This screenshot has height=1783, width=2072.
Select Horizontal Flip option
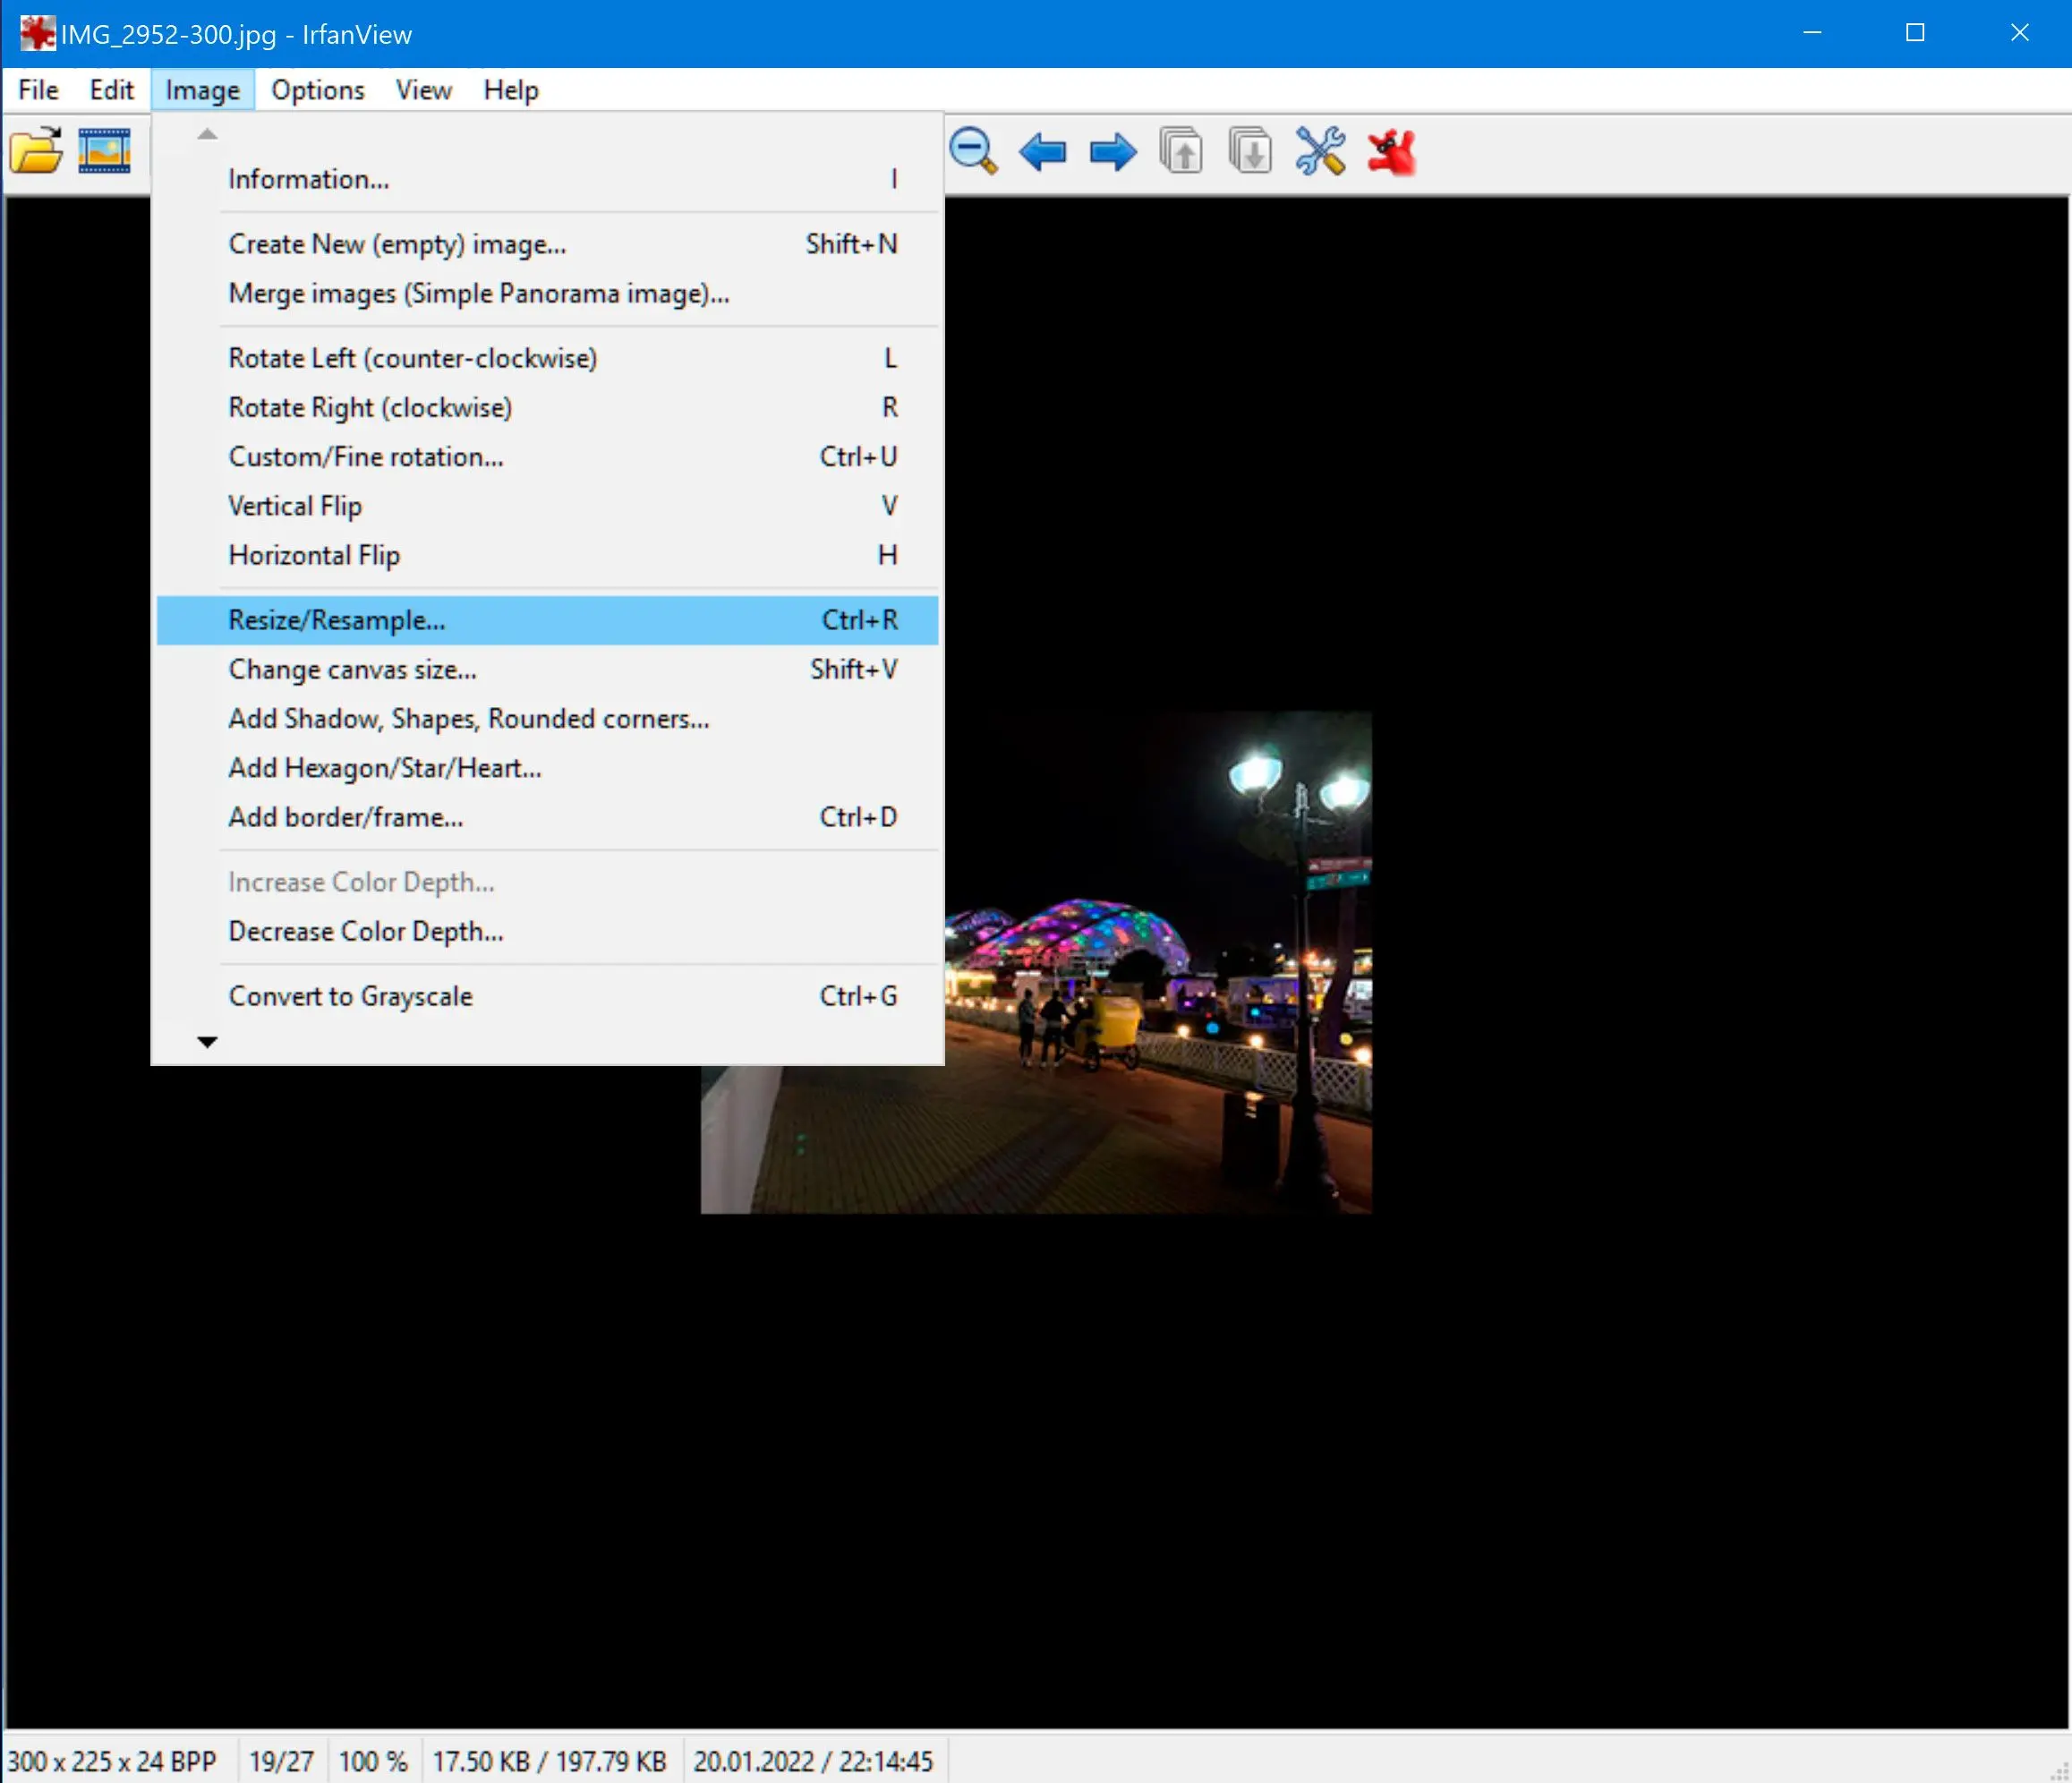(x=311, y=555)
